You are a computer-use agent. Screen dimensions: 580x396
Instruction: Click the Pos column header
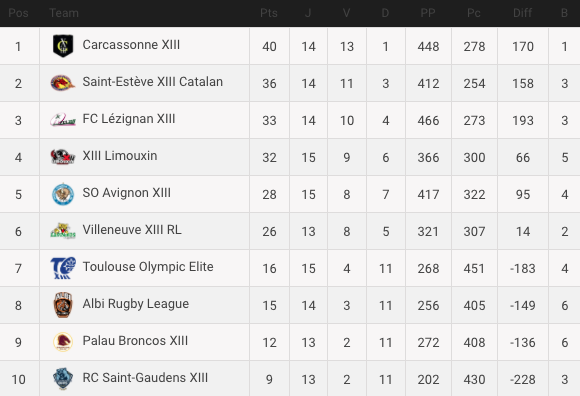tap(18, 13)
